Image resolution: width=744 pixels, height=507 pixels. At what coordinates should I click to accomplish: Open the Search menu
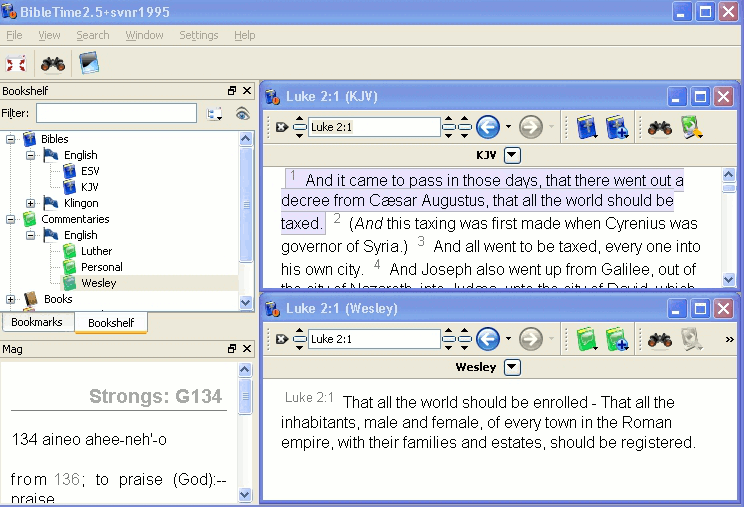[93, 35]
